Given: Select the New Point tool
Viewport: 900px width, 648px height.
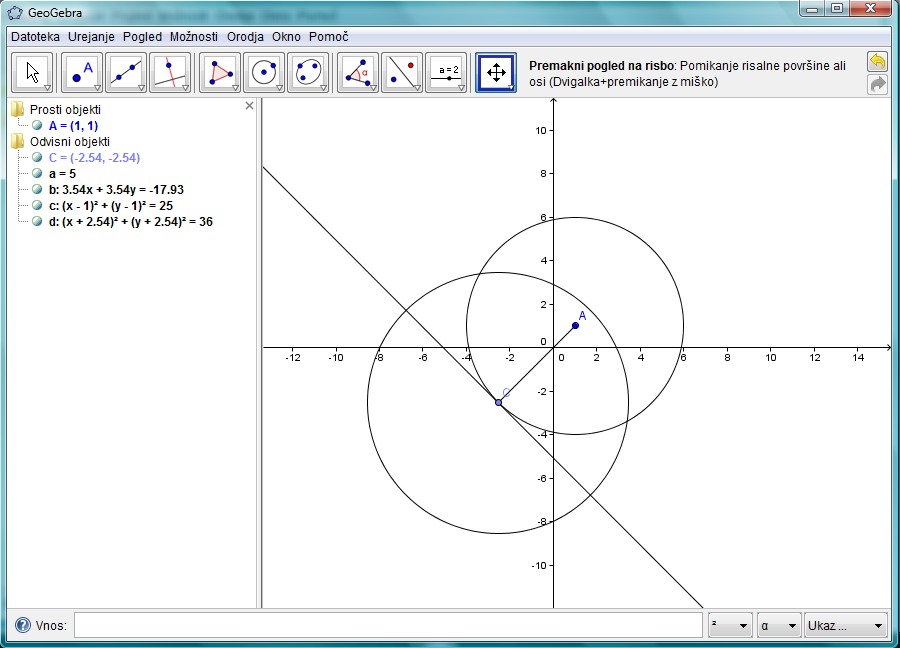Looking at the screenshot, I should coord(82,72).
